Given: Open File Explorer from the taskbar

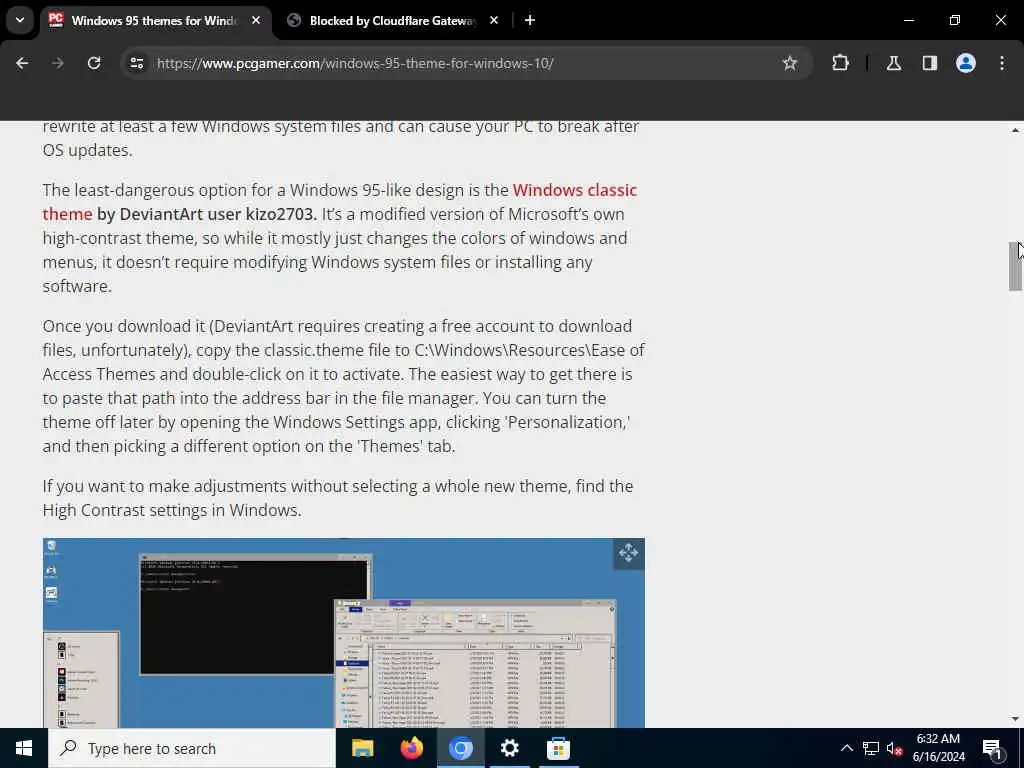Looking at the screenshot, I should tap(362, 748).
